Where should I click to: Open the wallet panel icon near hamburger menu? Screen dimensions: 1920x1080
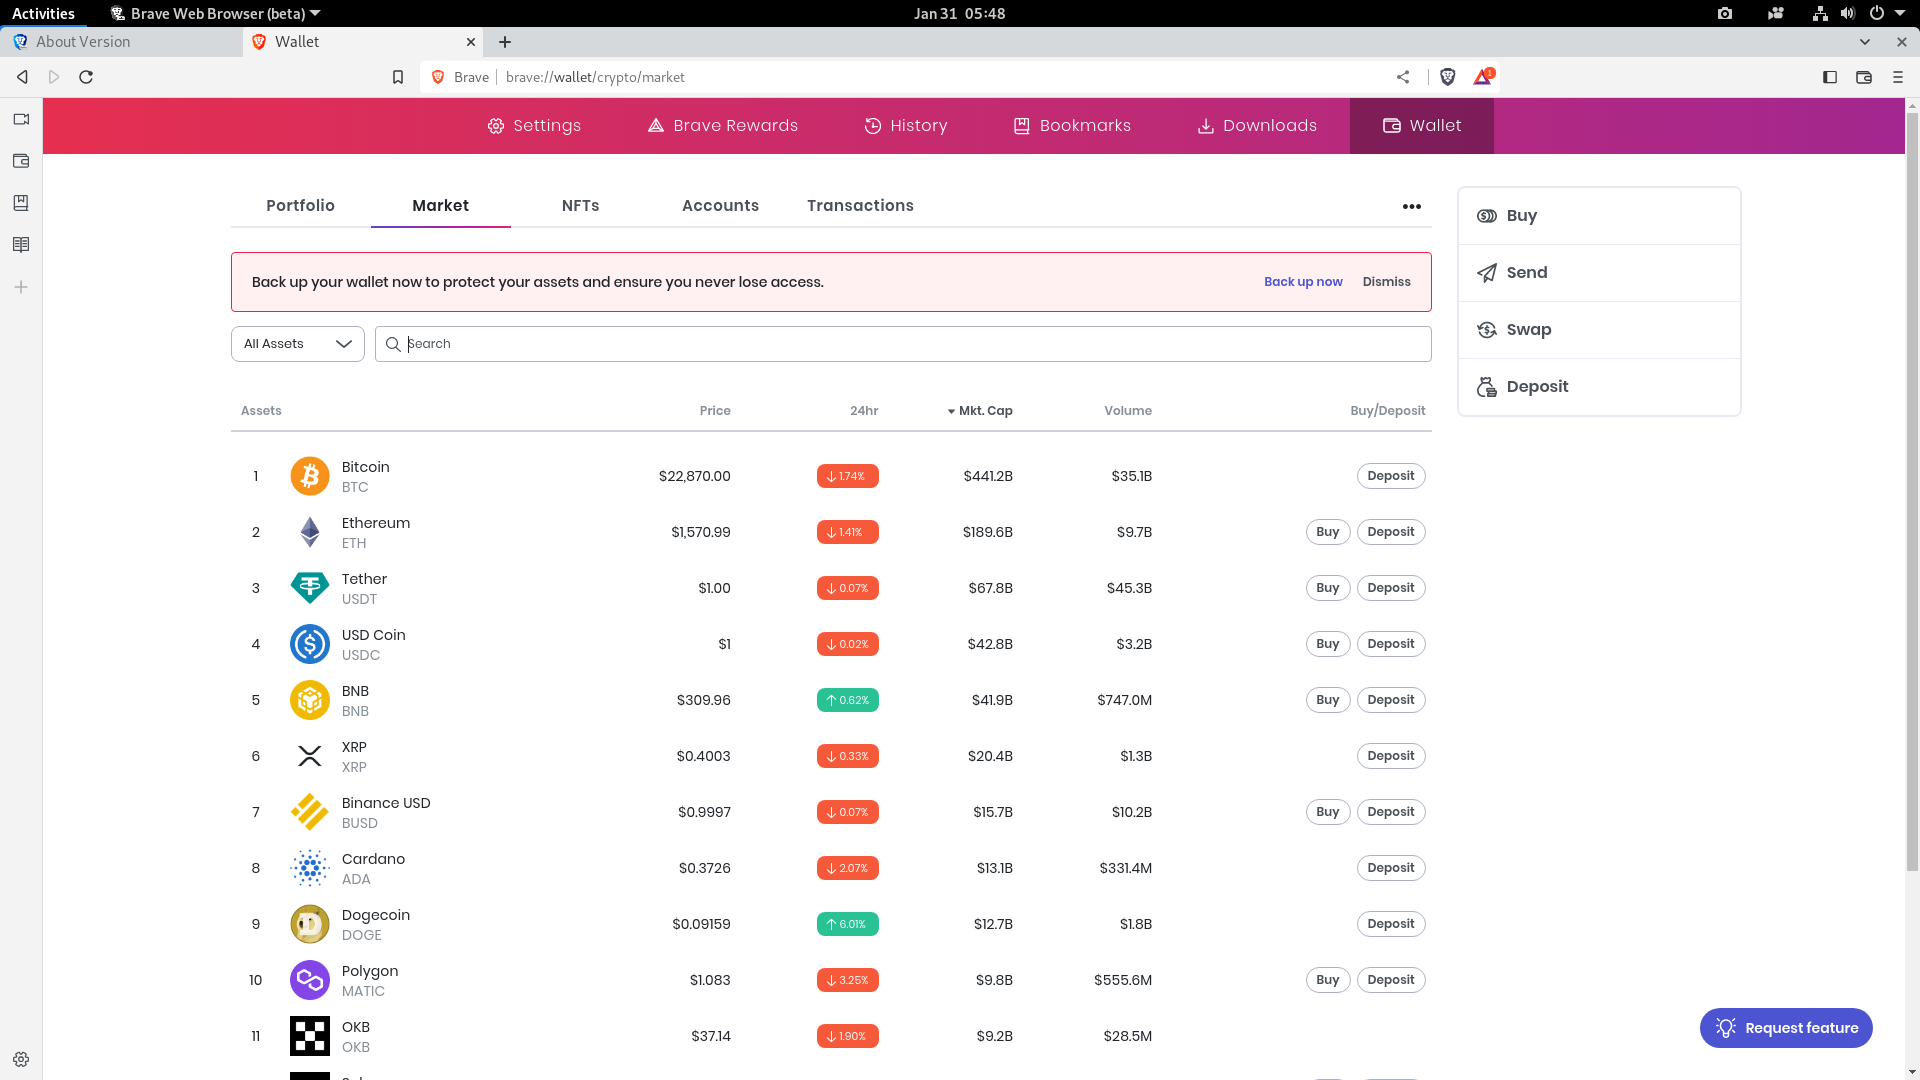click(x=1863, y=77)
